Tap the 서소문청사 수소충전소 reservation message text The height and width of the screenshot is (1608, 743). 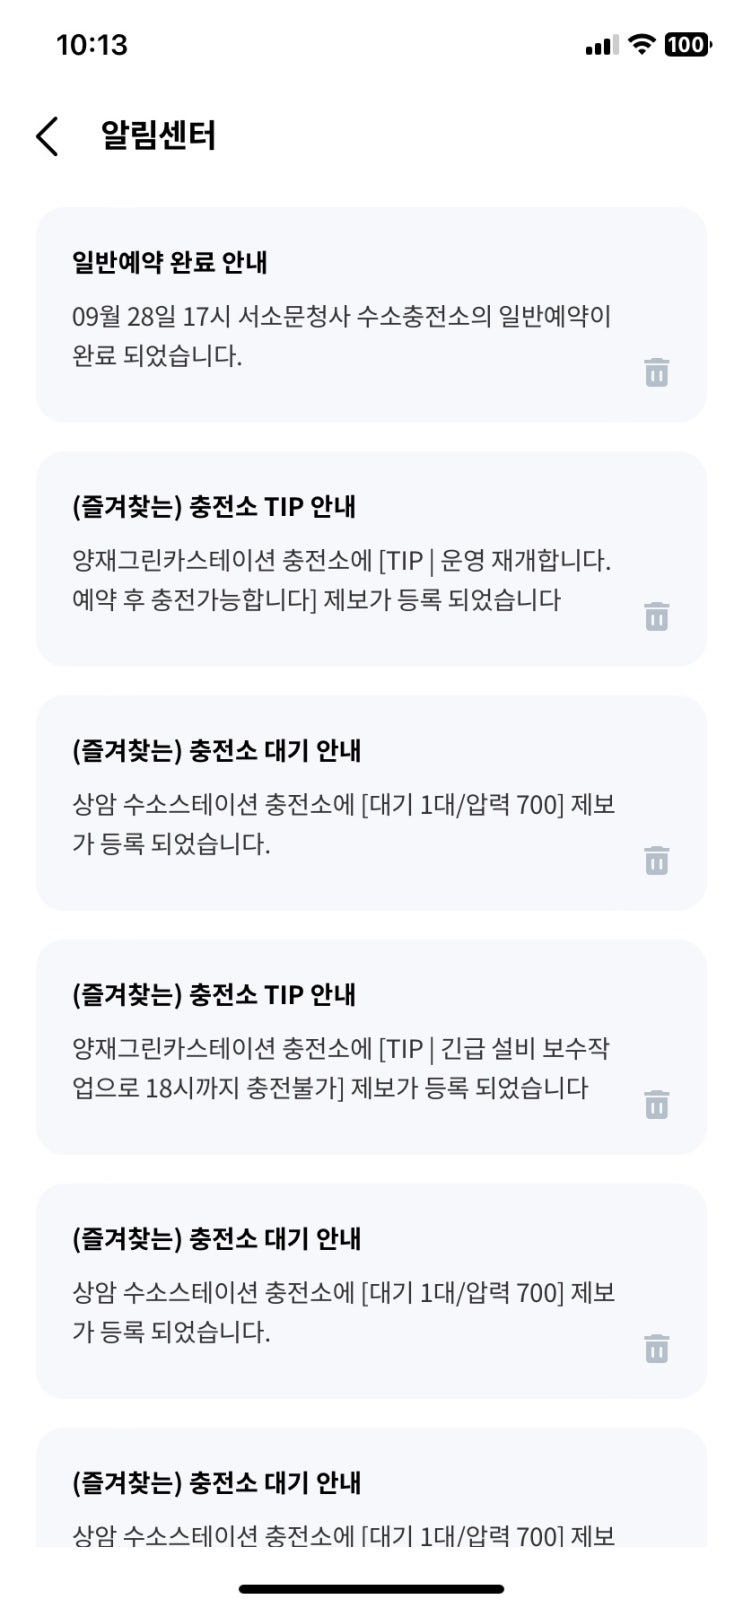pyautogui.click(x=341, y=336)
